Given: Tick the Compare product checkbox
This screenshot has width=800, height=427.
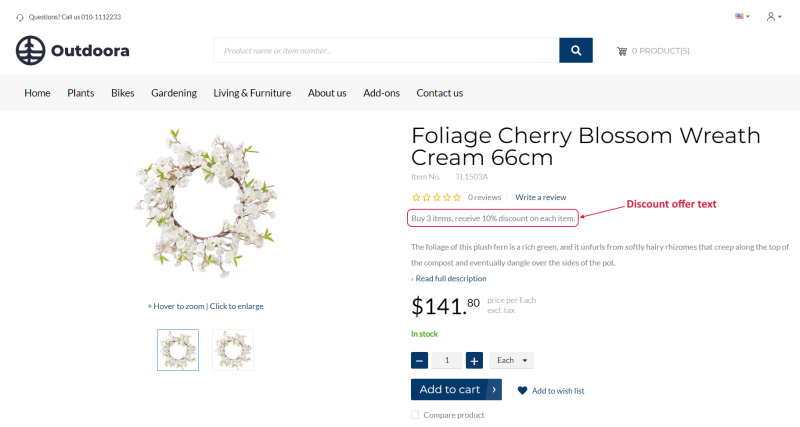Looking at the screenshot, I should click(x=415, y=415).
